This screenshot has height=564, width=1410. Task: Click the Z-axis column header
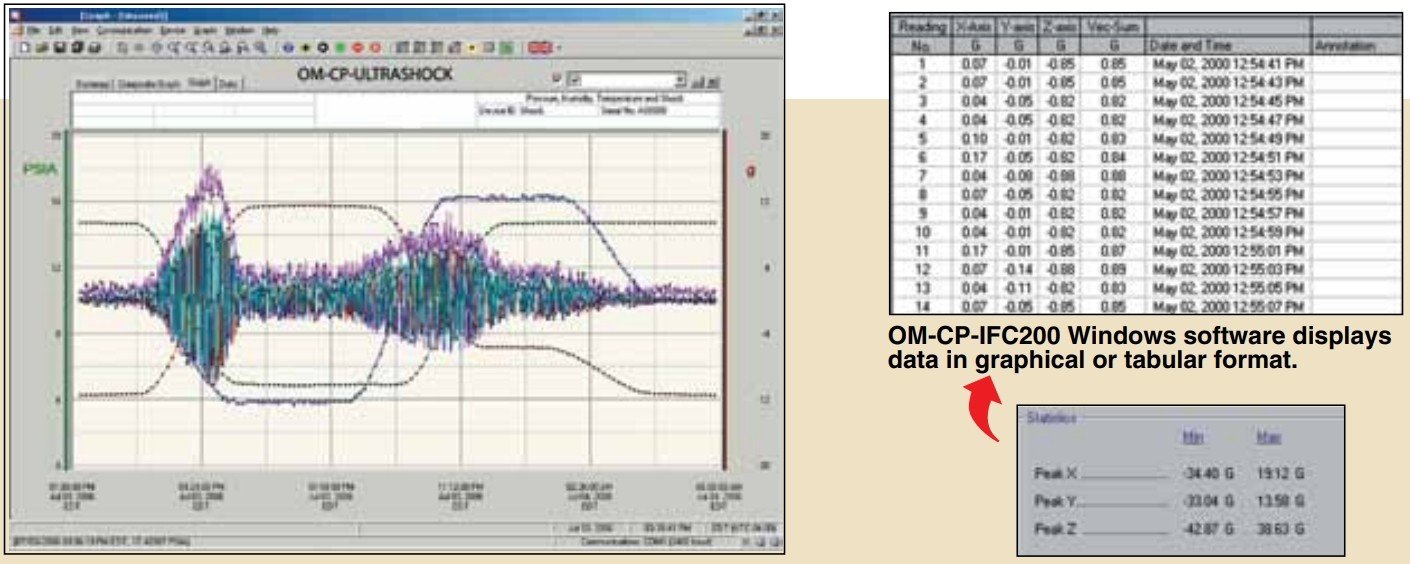(1060, 35)
